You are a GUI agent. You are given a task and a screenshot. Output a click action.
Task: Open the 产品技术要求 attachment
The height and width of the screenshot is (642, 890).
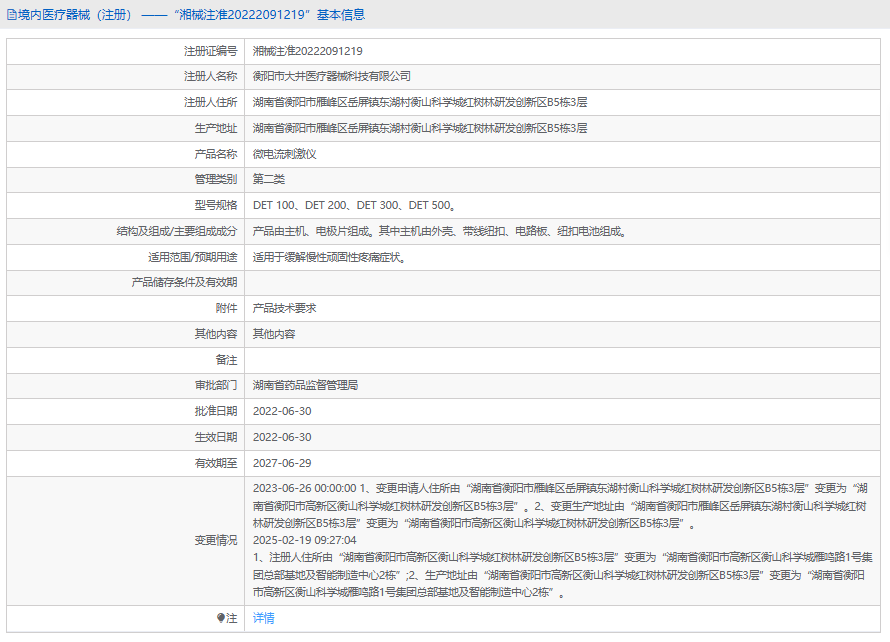pos(284,308)
